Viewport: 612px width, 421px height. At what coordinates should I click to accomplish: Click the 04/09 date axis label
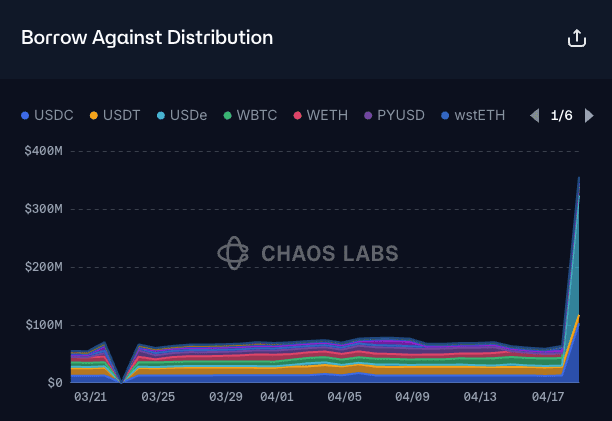coord(412,397)
